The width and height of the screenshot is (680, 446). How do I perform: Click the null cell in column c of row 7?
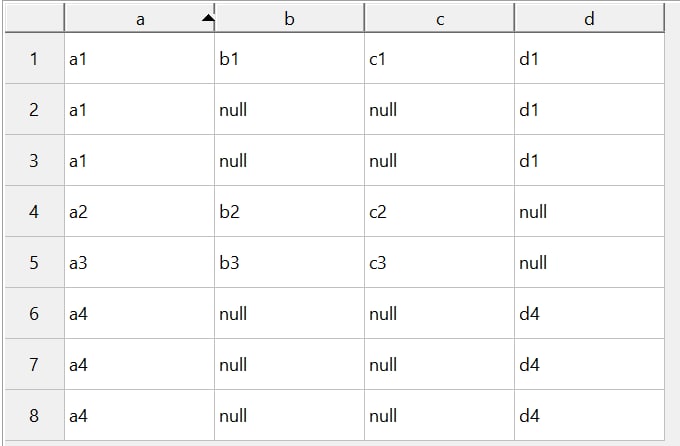point(439,364)
